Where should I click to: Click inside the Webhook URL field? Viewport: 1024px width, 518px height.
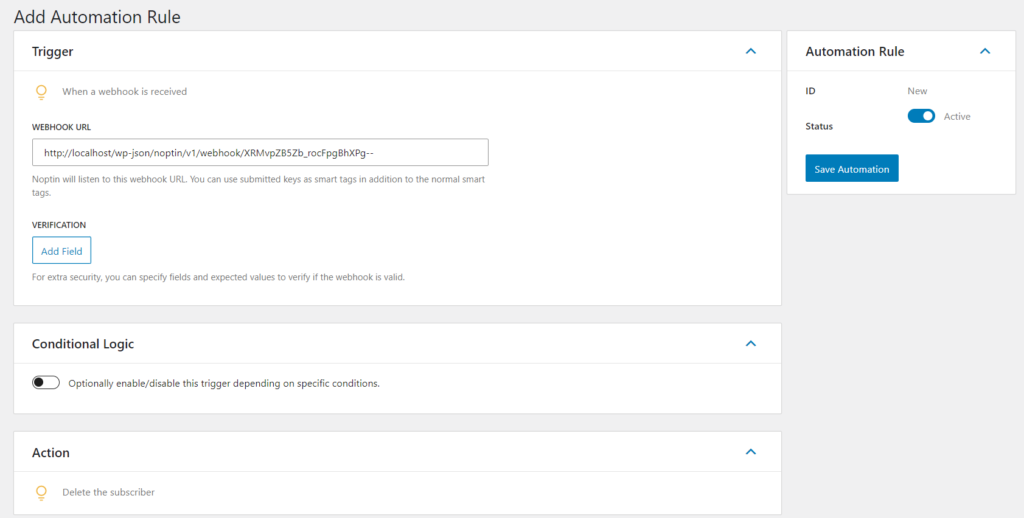(x=260, y=152)
